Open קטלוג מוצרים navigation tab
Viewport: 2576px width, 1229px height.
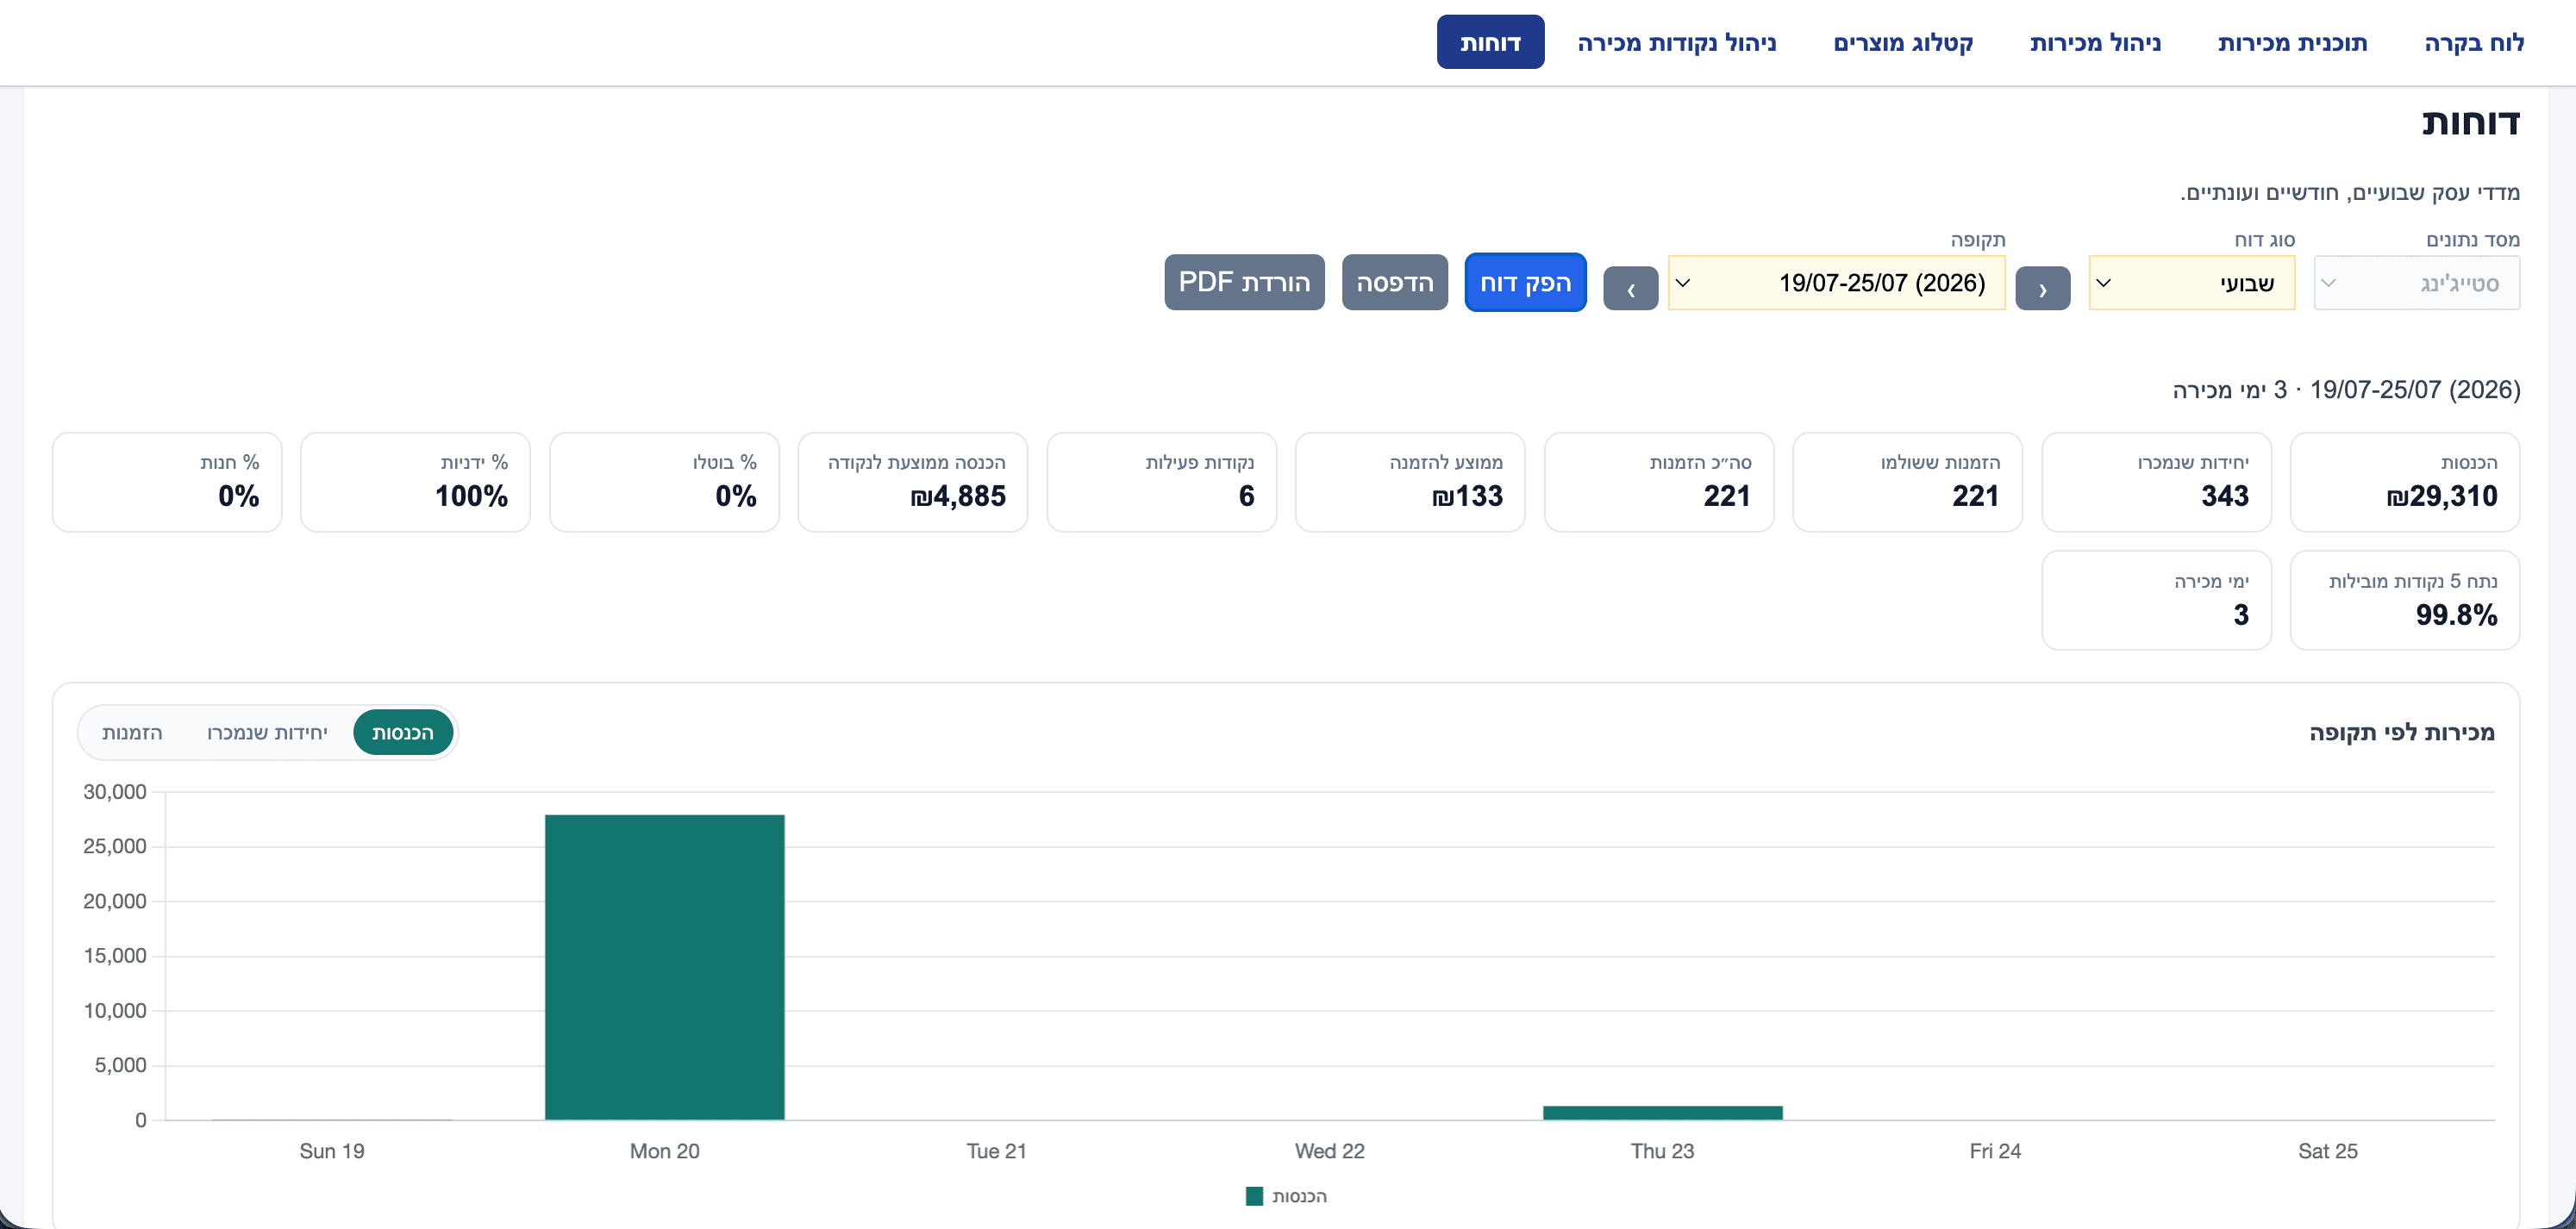(1903, 42)
